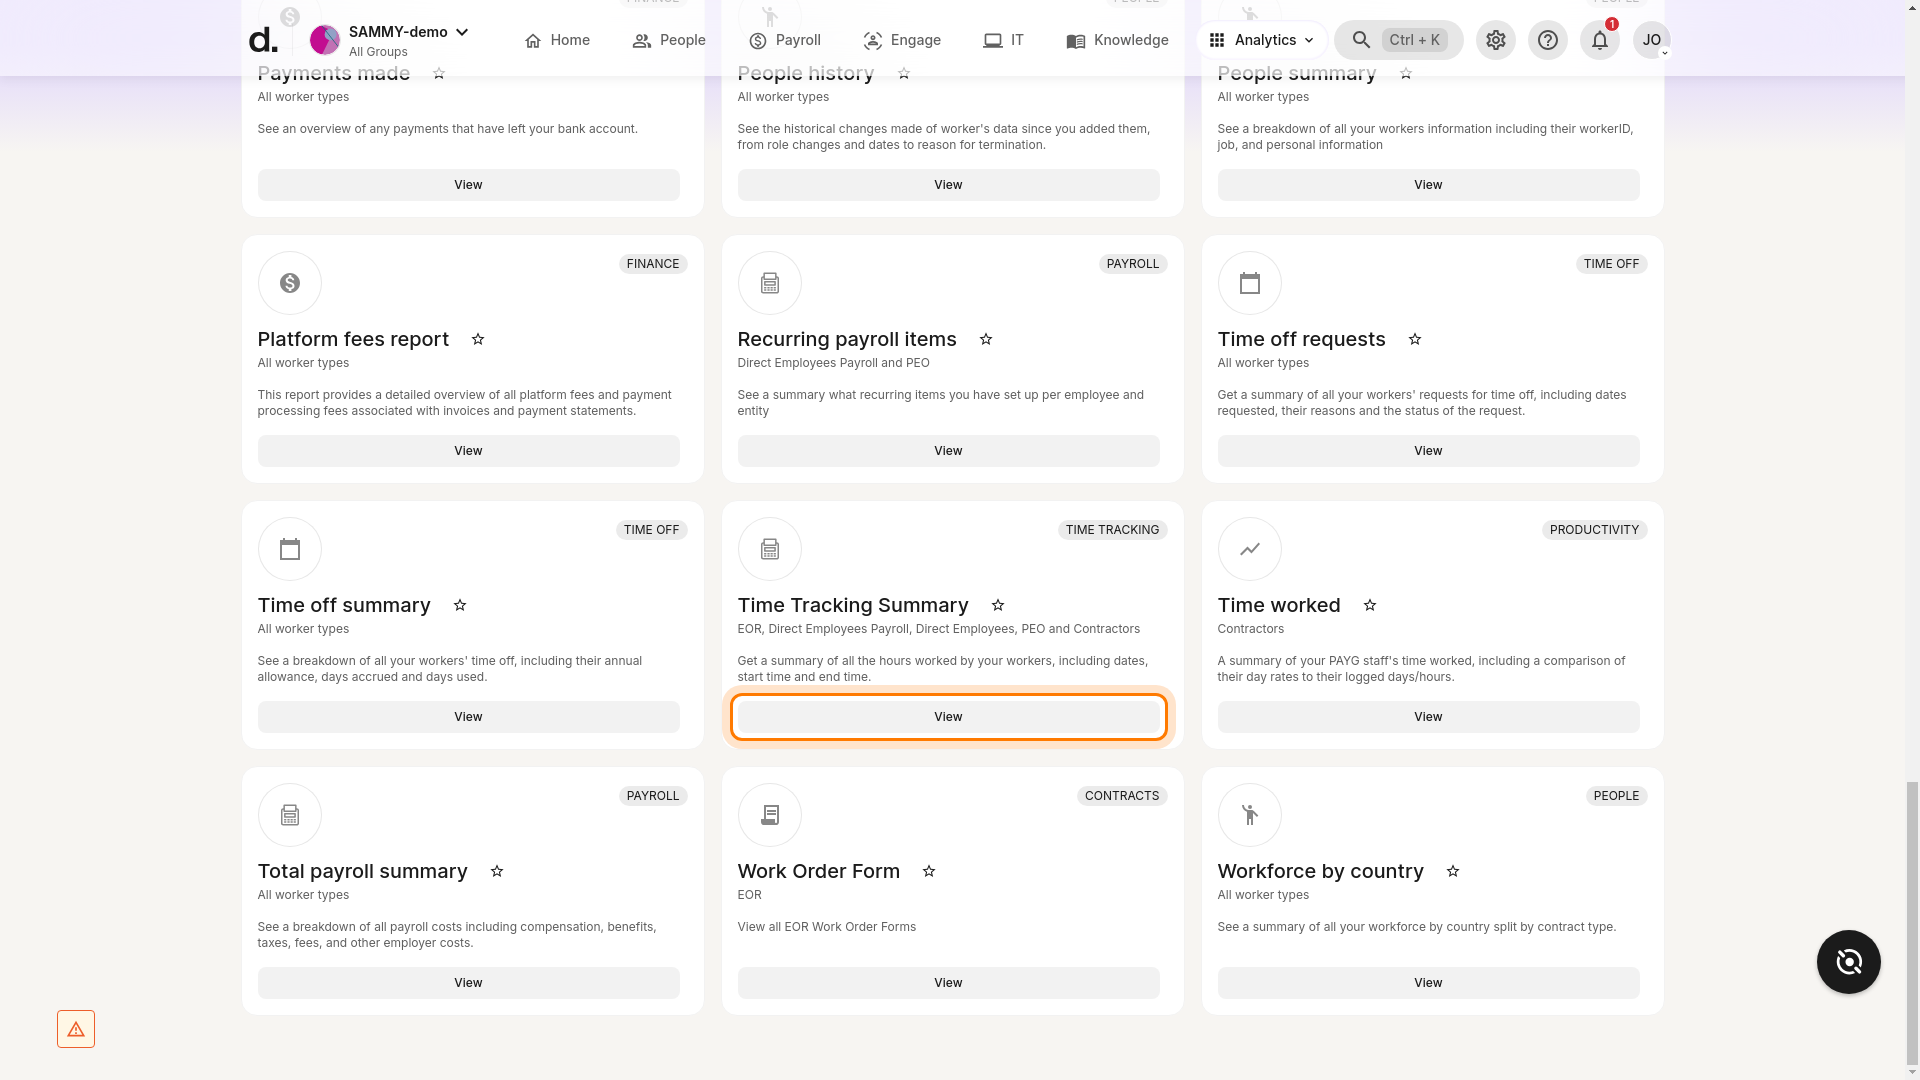Click the Deel logo in the top left
The height and width of the screenshot is (1080, 1920).
pos(264,39)
